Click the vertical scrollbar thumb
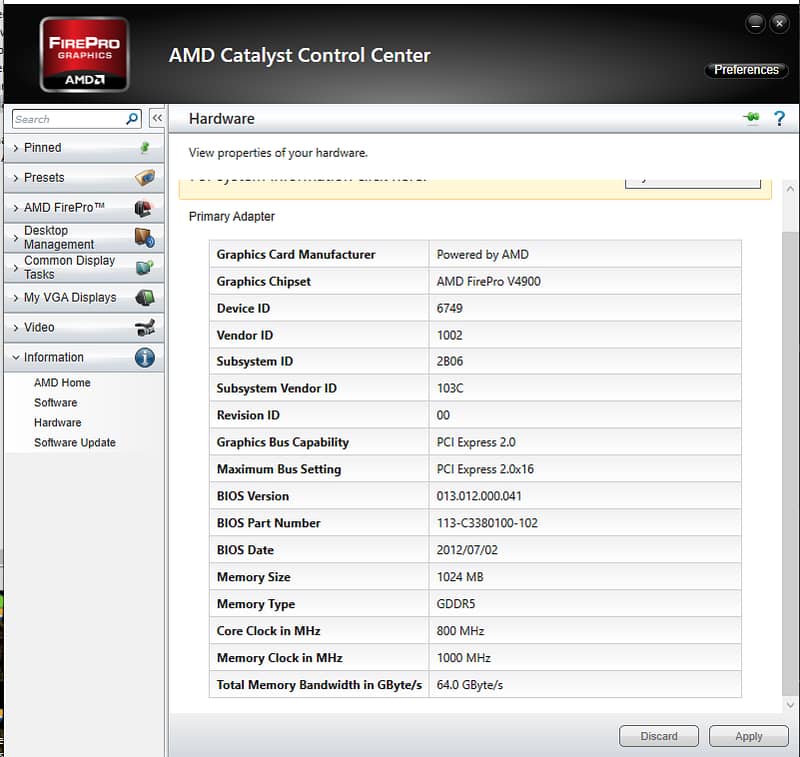The height and width of the screenshot is (757, 800). pos(790,463)
